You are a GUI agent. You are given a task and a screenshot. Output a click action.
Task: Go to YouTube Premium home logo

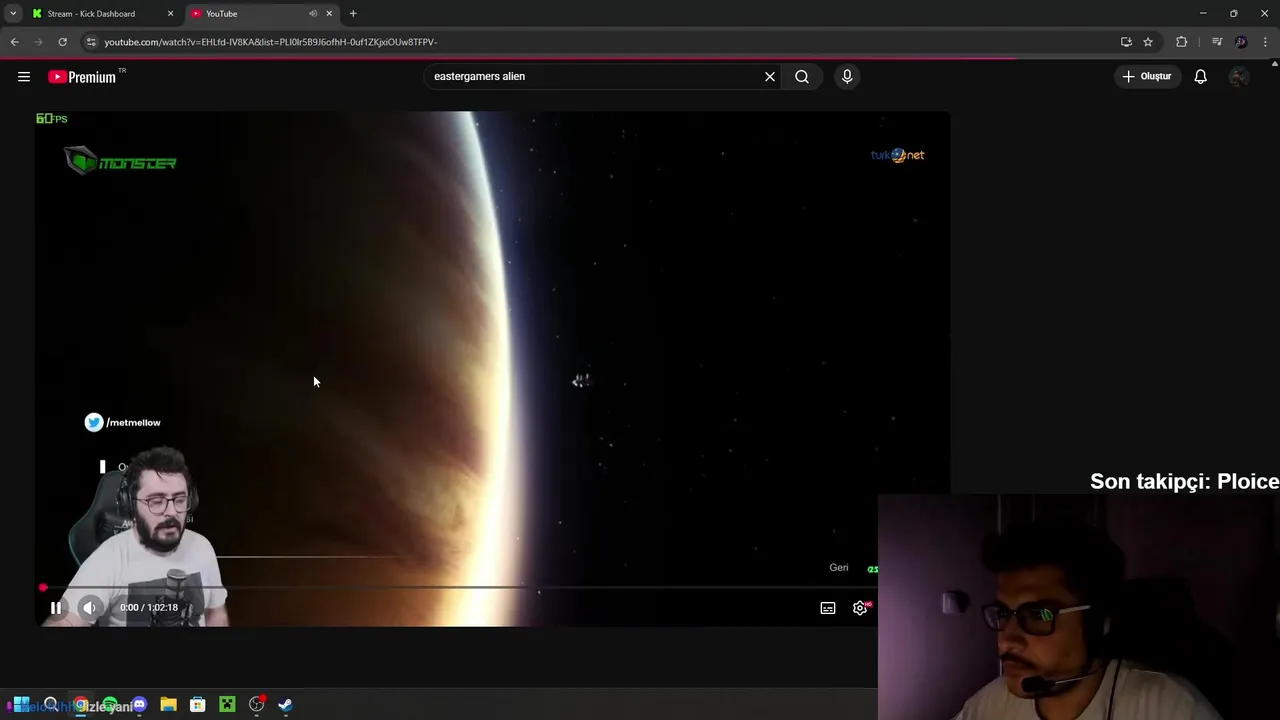coord(82,77)
